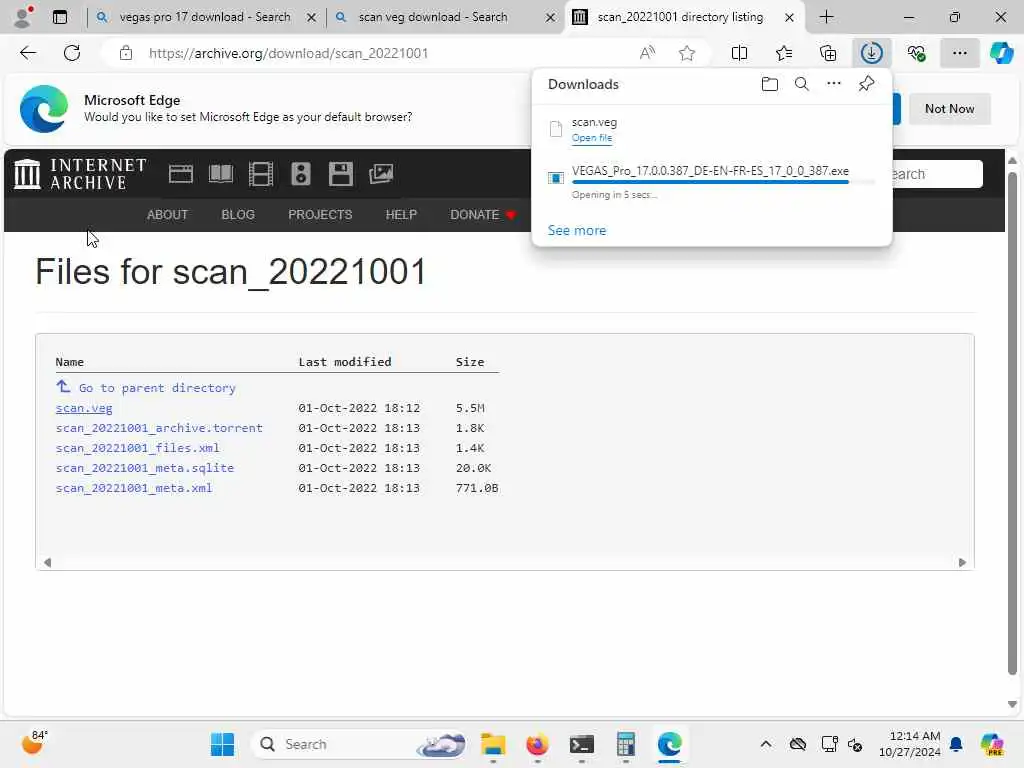The height and width of the screenshot is (768, 1024).
Task: Open split screen icon in toolbar
Action: (x=739, y=53)
